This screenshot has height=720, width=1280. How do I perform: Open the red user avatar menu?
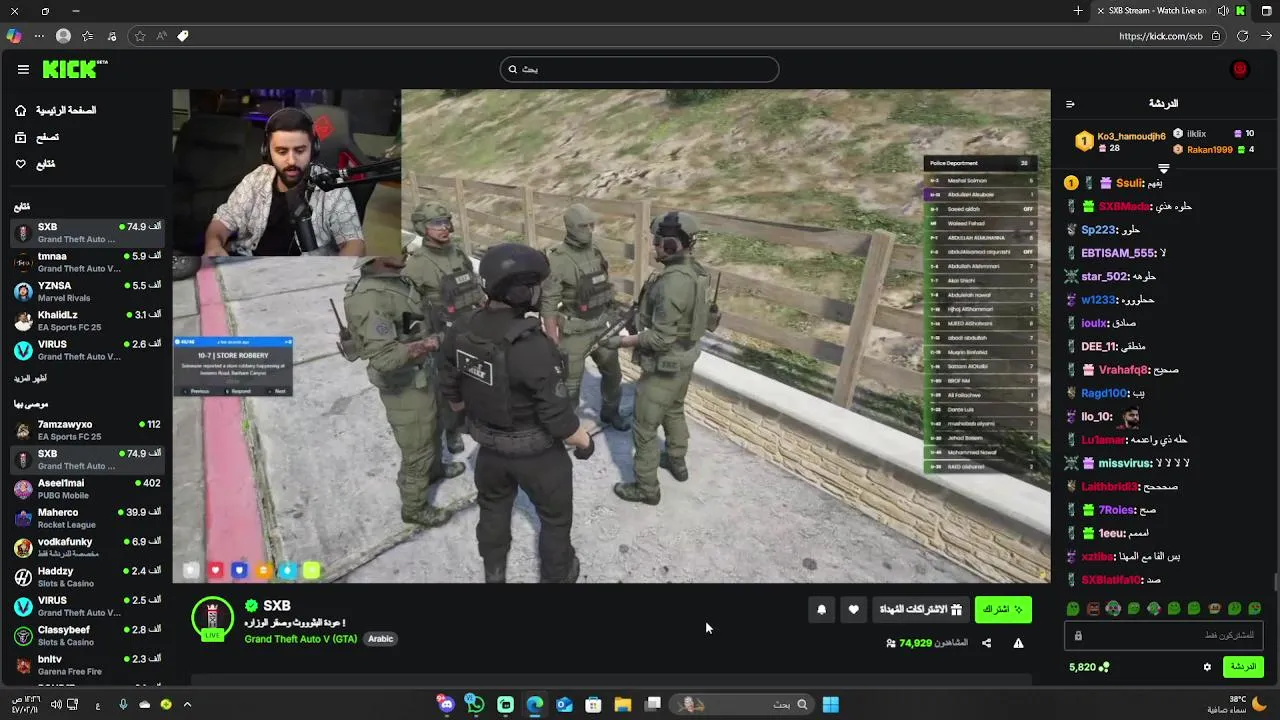(1240, 69)
